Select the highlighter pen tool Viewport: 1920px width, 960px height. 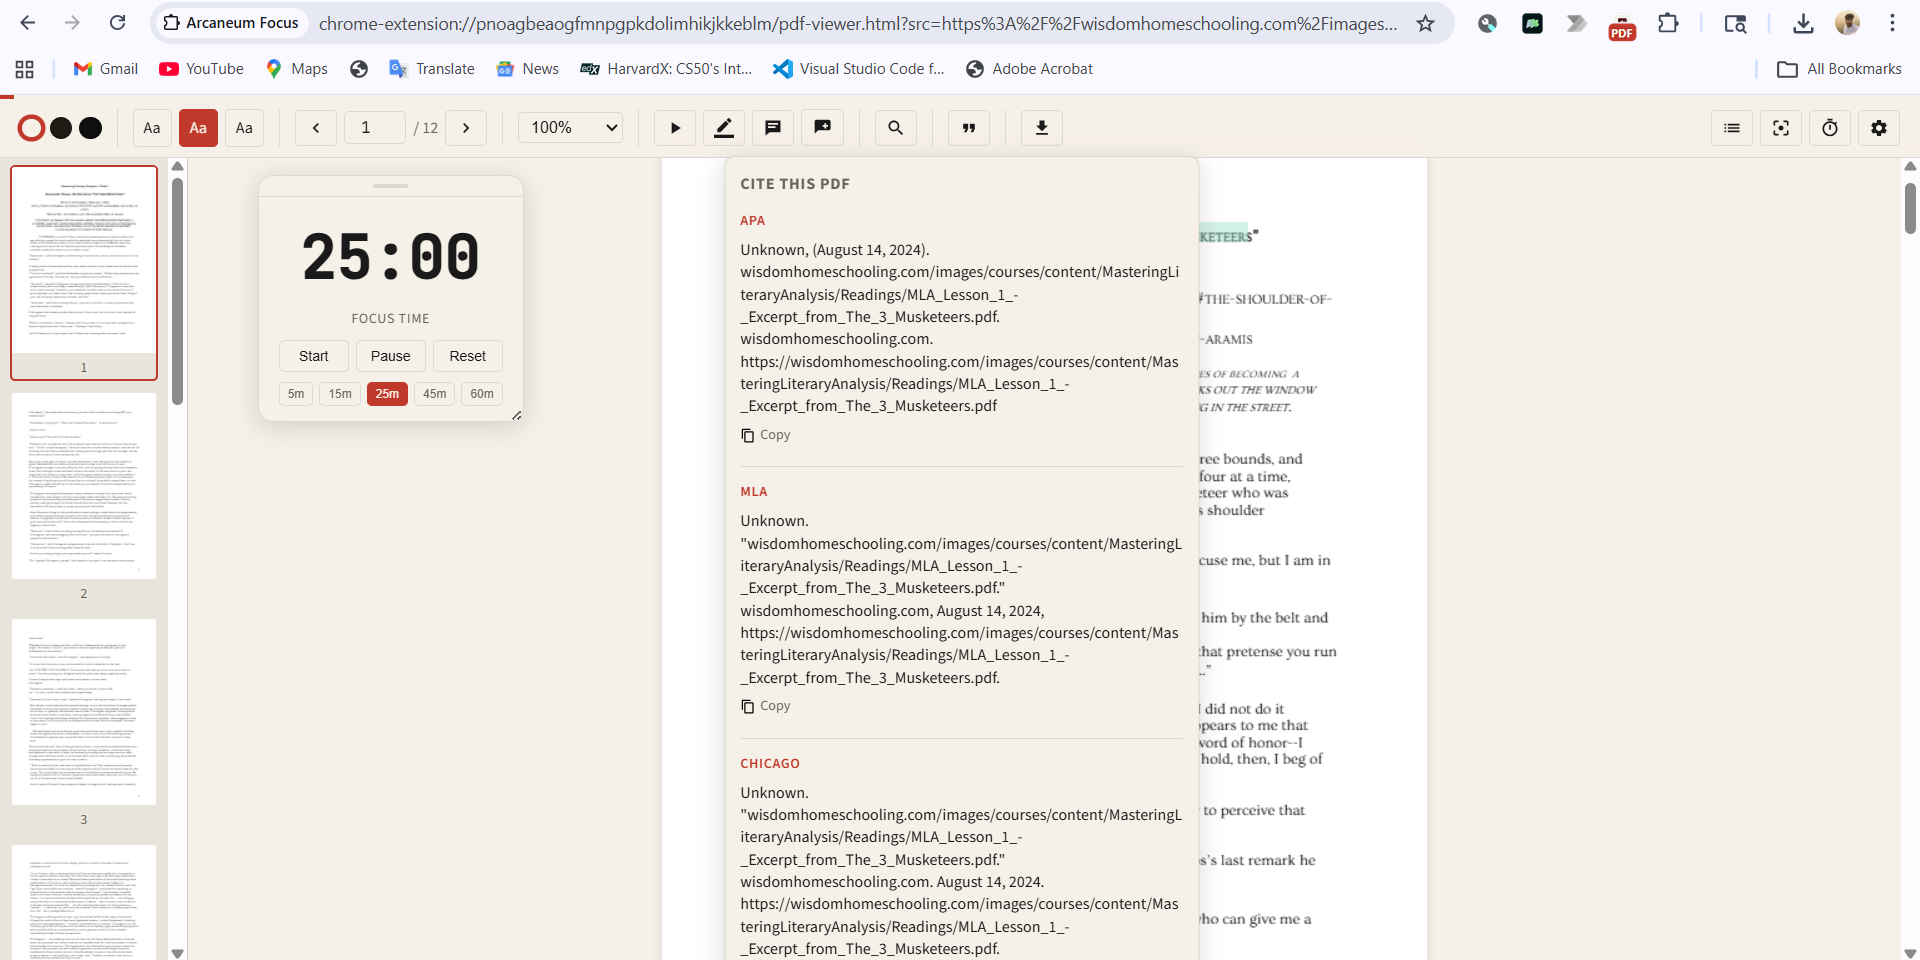724,128
